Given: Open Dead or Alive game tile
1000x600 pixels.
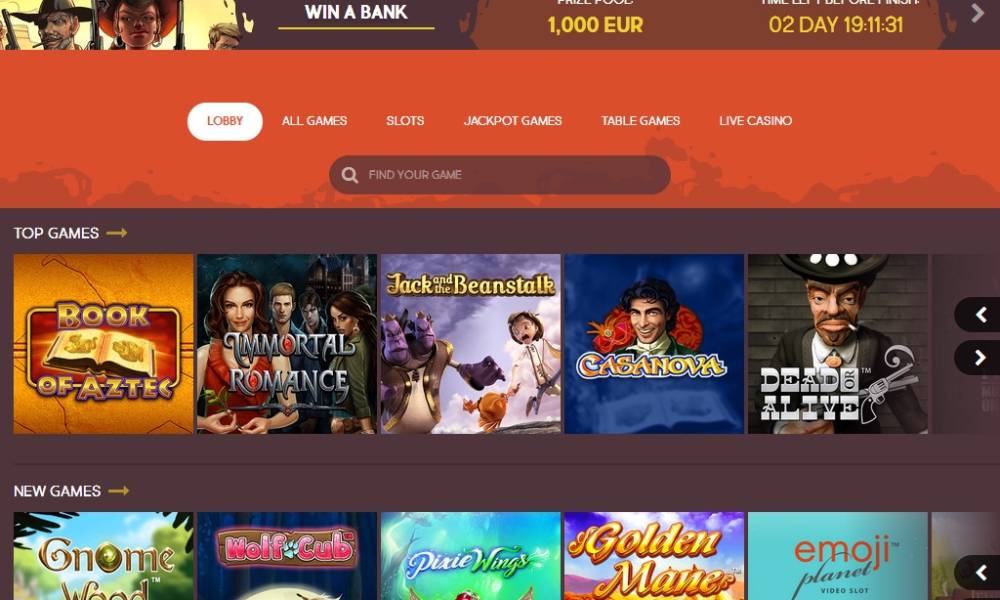Looking at the screenshot, I should (x=838, y=344).
